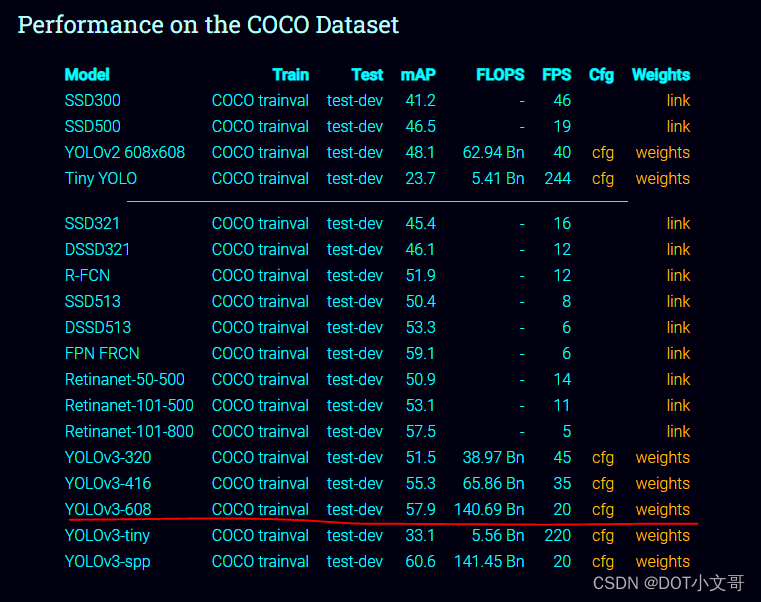Image resolution: width=761 pixels, height=602 pixels.
Task: Open YOLOv3-416 cfg link
Action: click(603, 484)
